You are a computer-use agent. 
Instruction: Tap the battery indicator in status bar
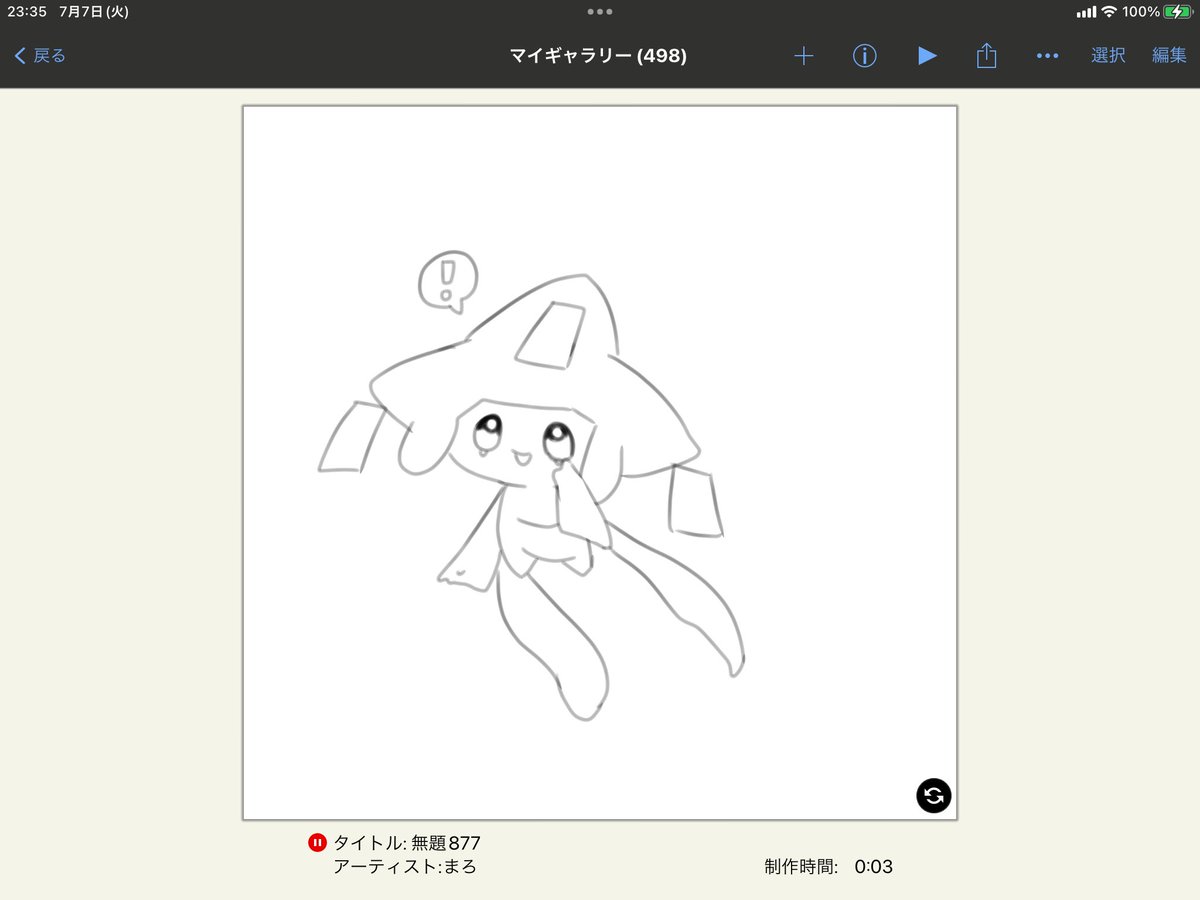coord(1177,12)
